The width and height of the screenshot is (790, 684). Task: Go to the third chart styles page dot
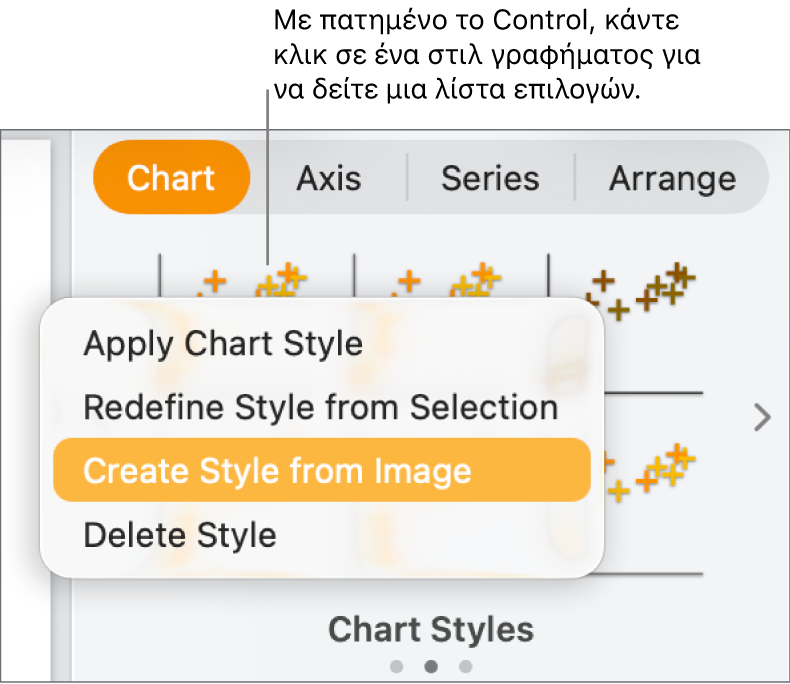[x=465, y=666]
